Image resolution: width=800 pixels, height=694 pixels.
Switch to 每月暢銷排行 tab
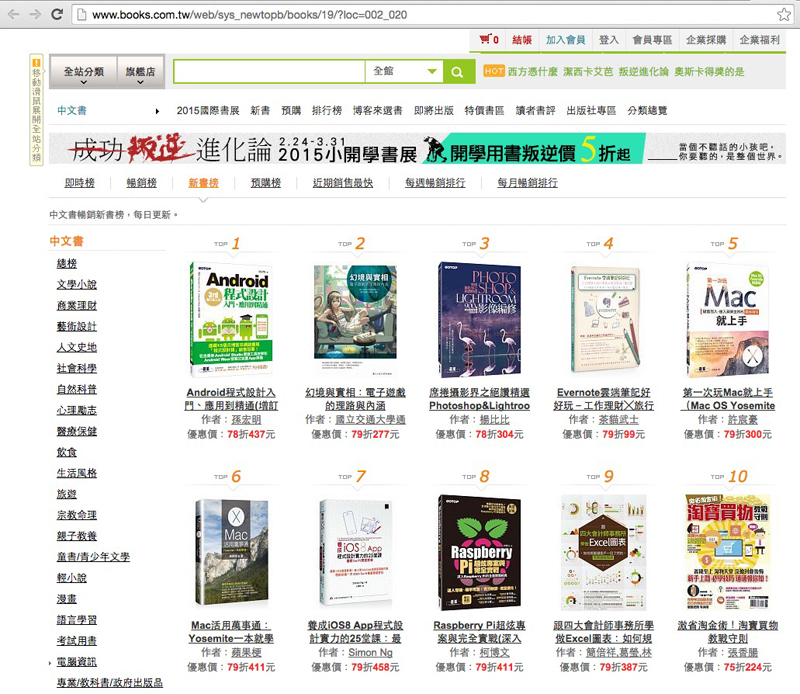coord(528,183)
